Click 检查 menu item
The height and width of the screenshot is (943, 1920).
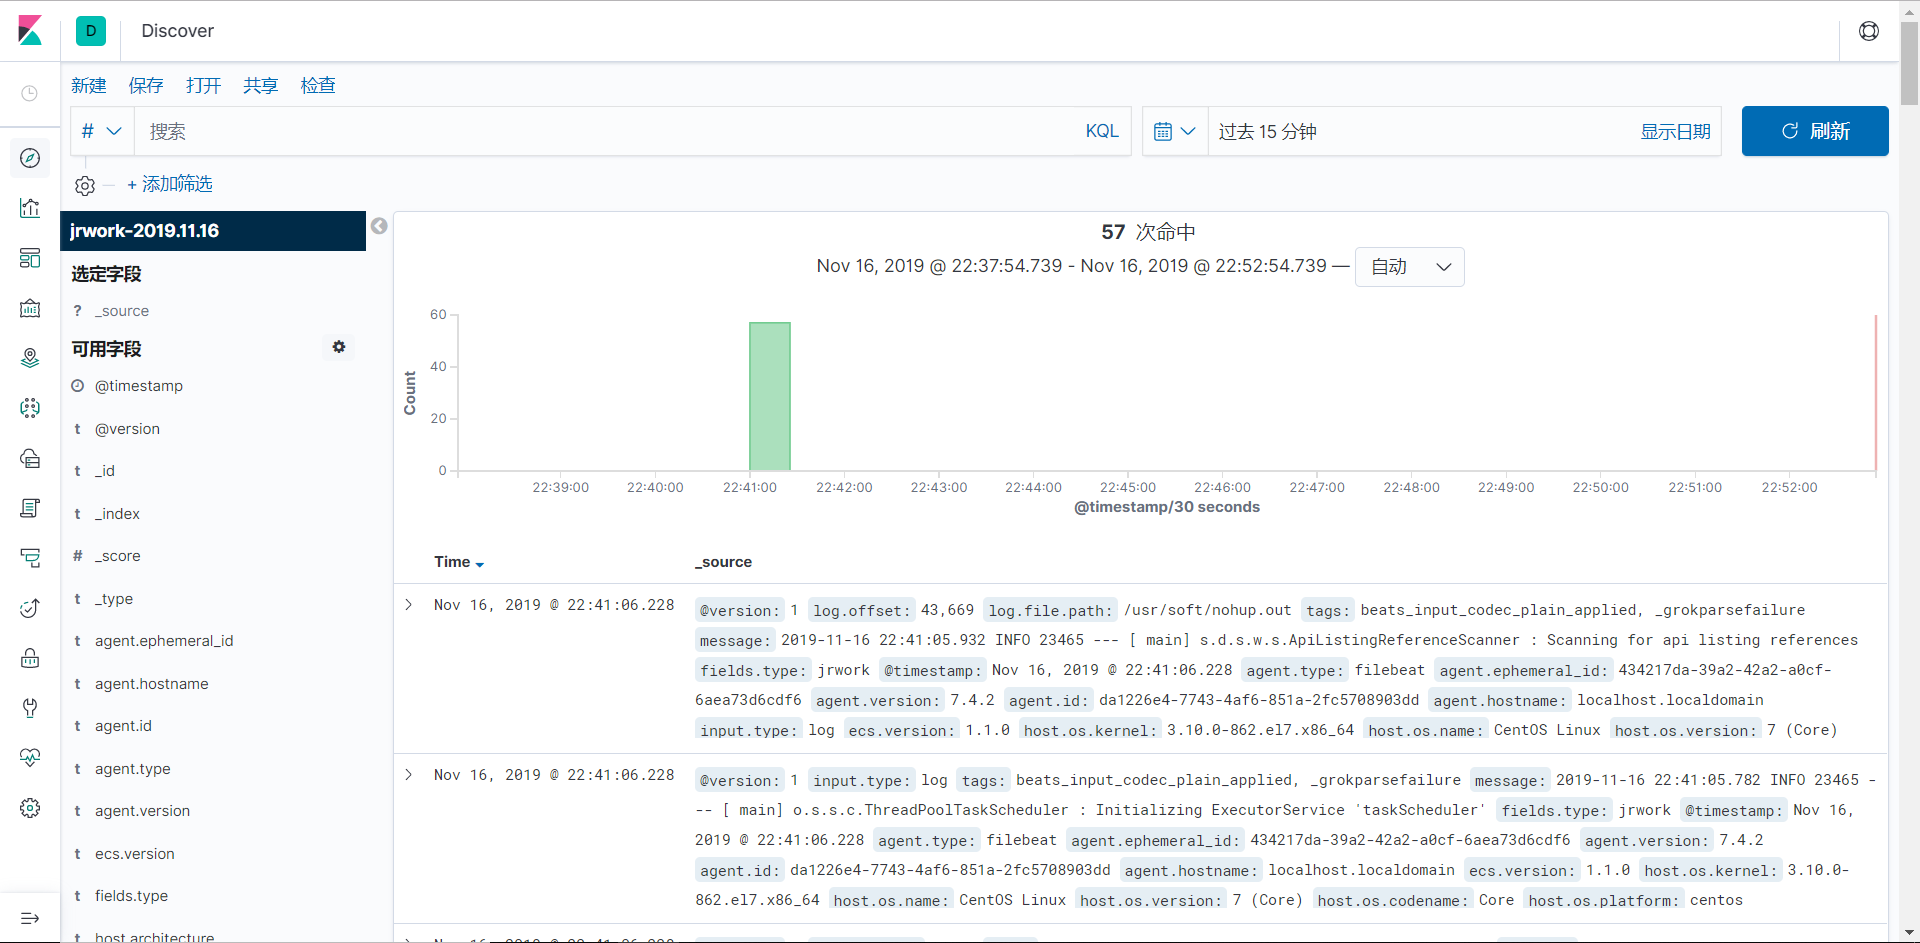(x=318, y=86)
